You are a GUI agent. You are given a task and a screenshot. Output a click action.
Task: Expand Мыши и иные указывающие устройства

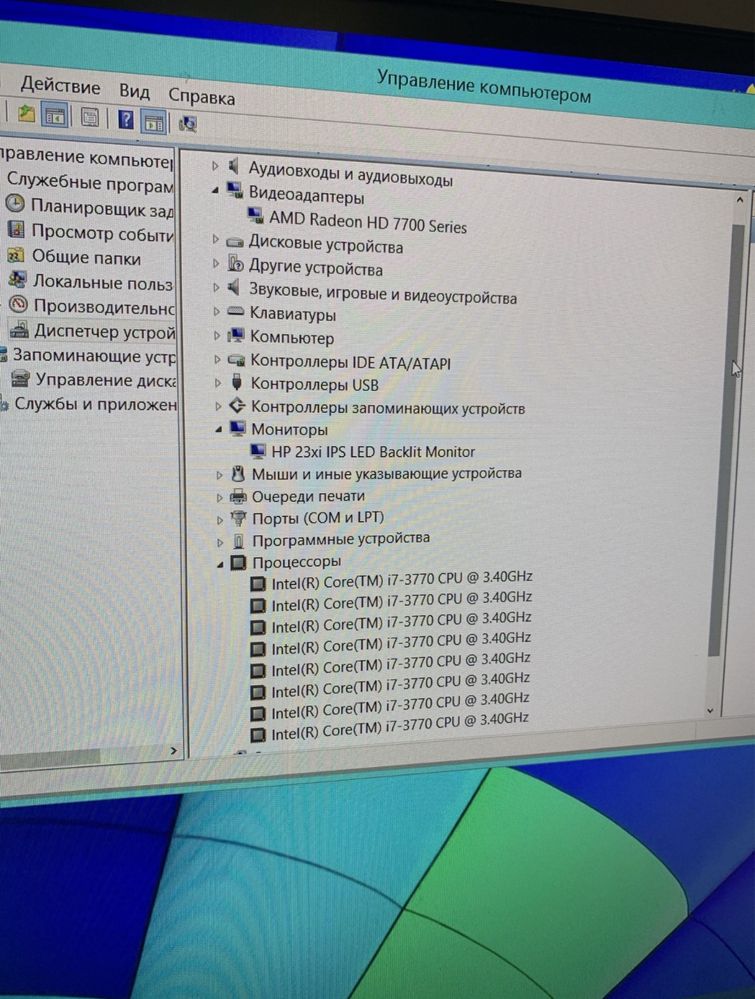pyautogui.click(x=219, y=475)
